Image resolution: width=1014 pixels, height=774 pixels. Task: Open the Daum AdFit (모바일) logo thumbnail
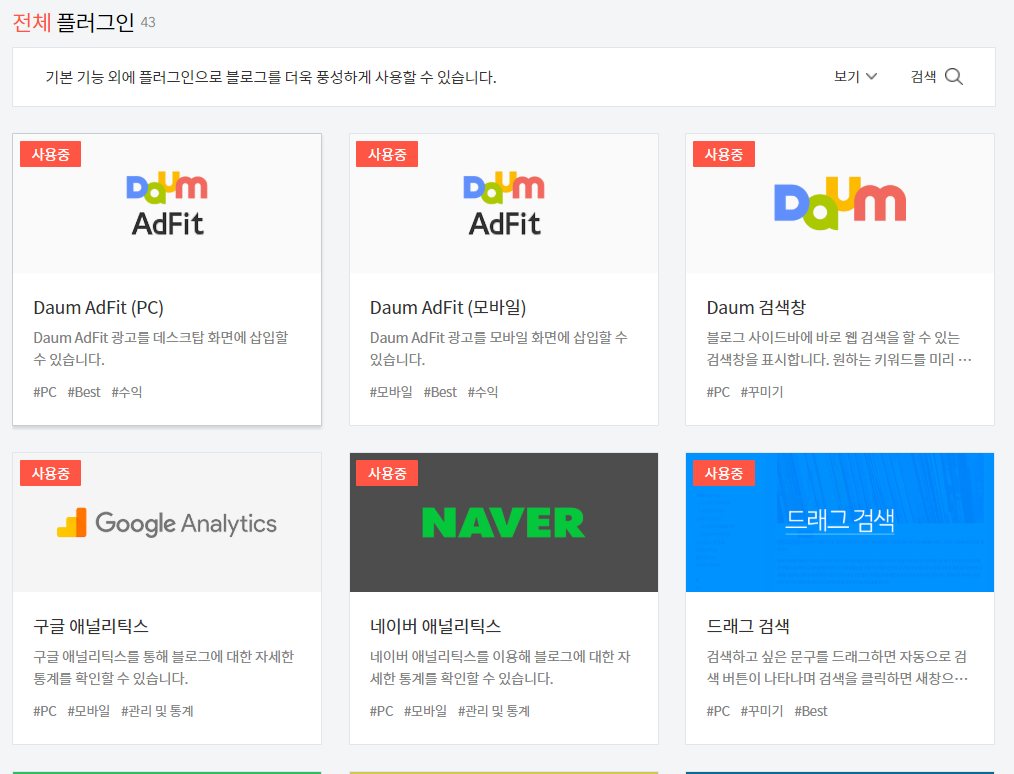pos(504,204)
